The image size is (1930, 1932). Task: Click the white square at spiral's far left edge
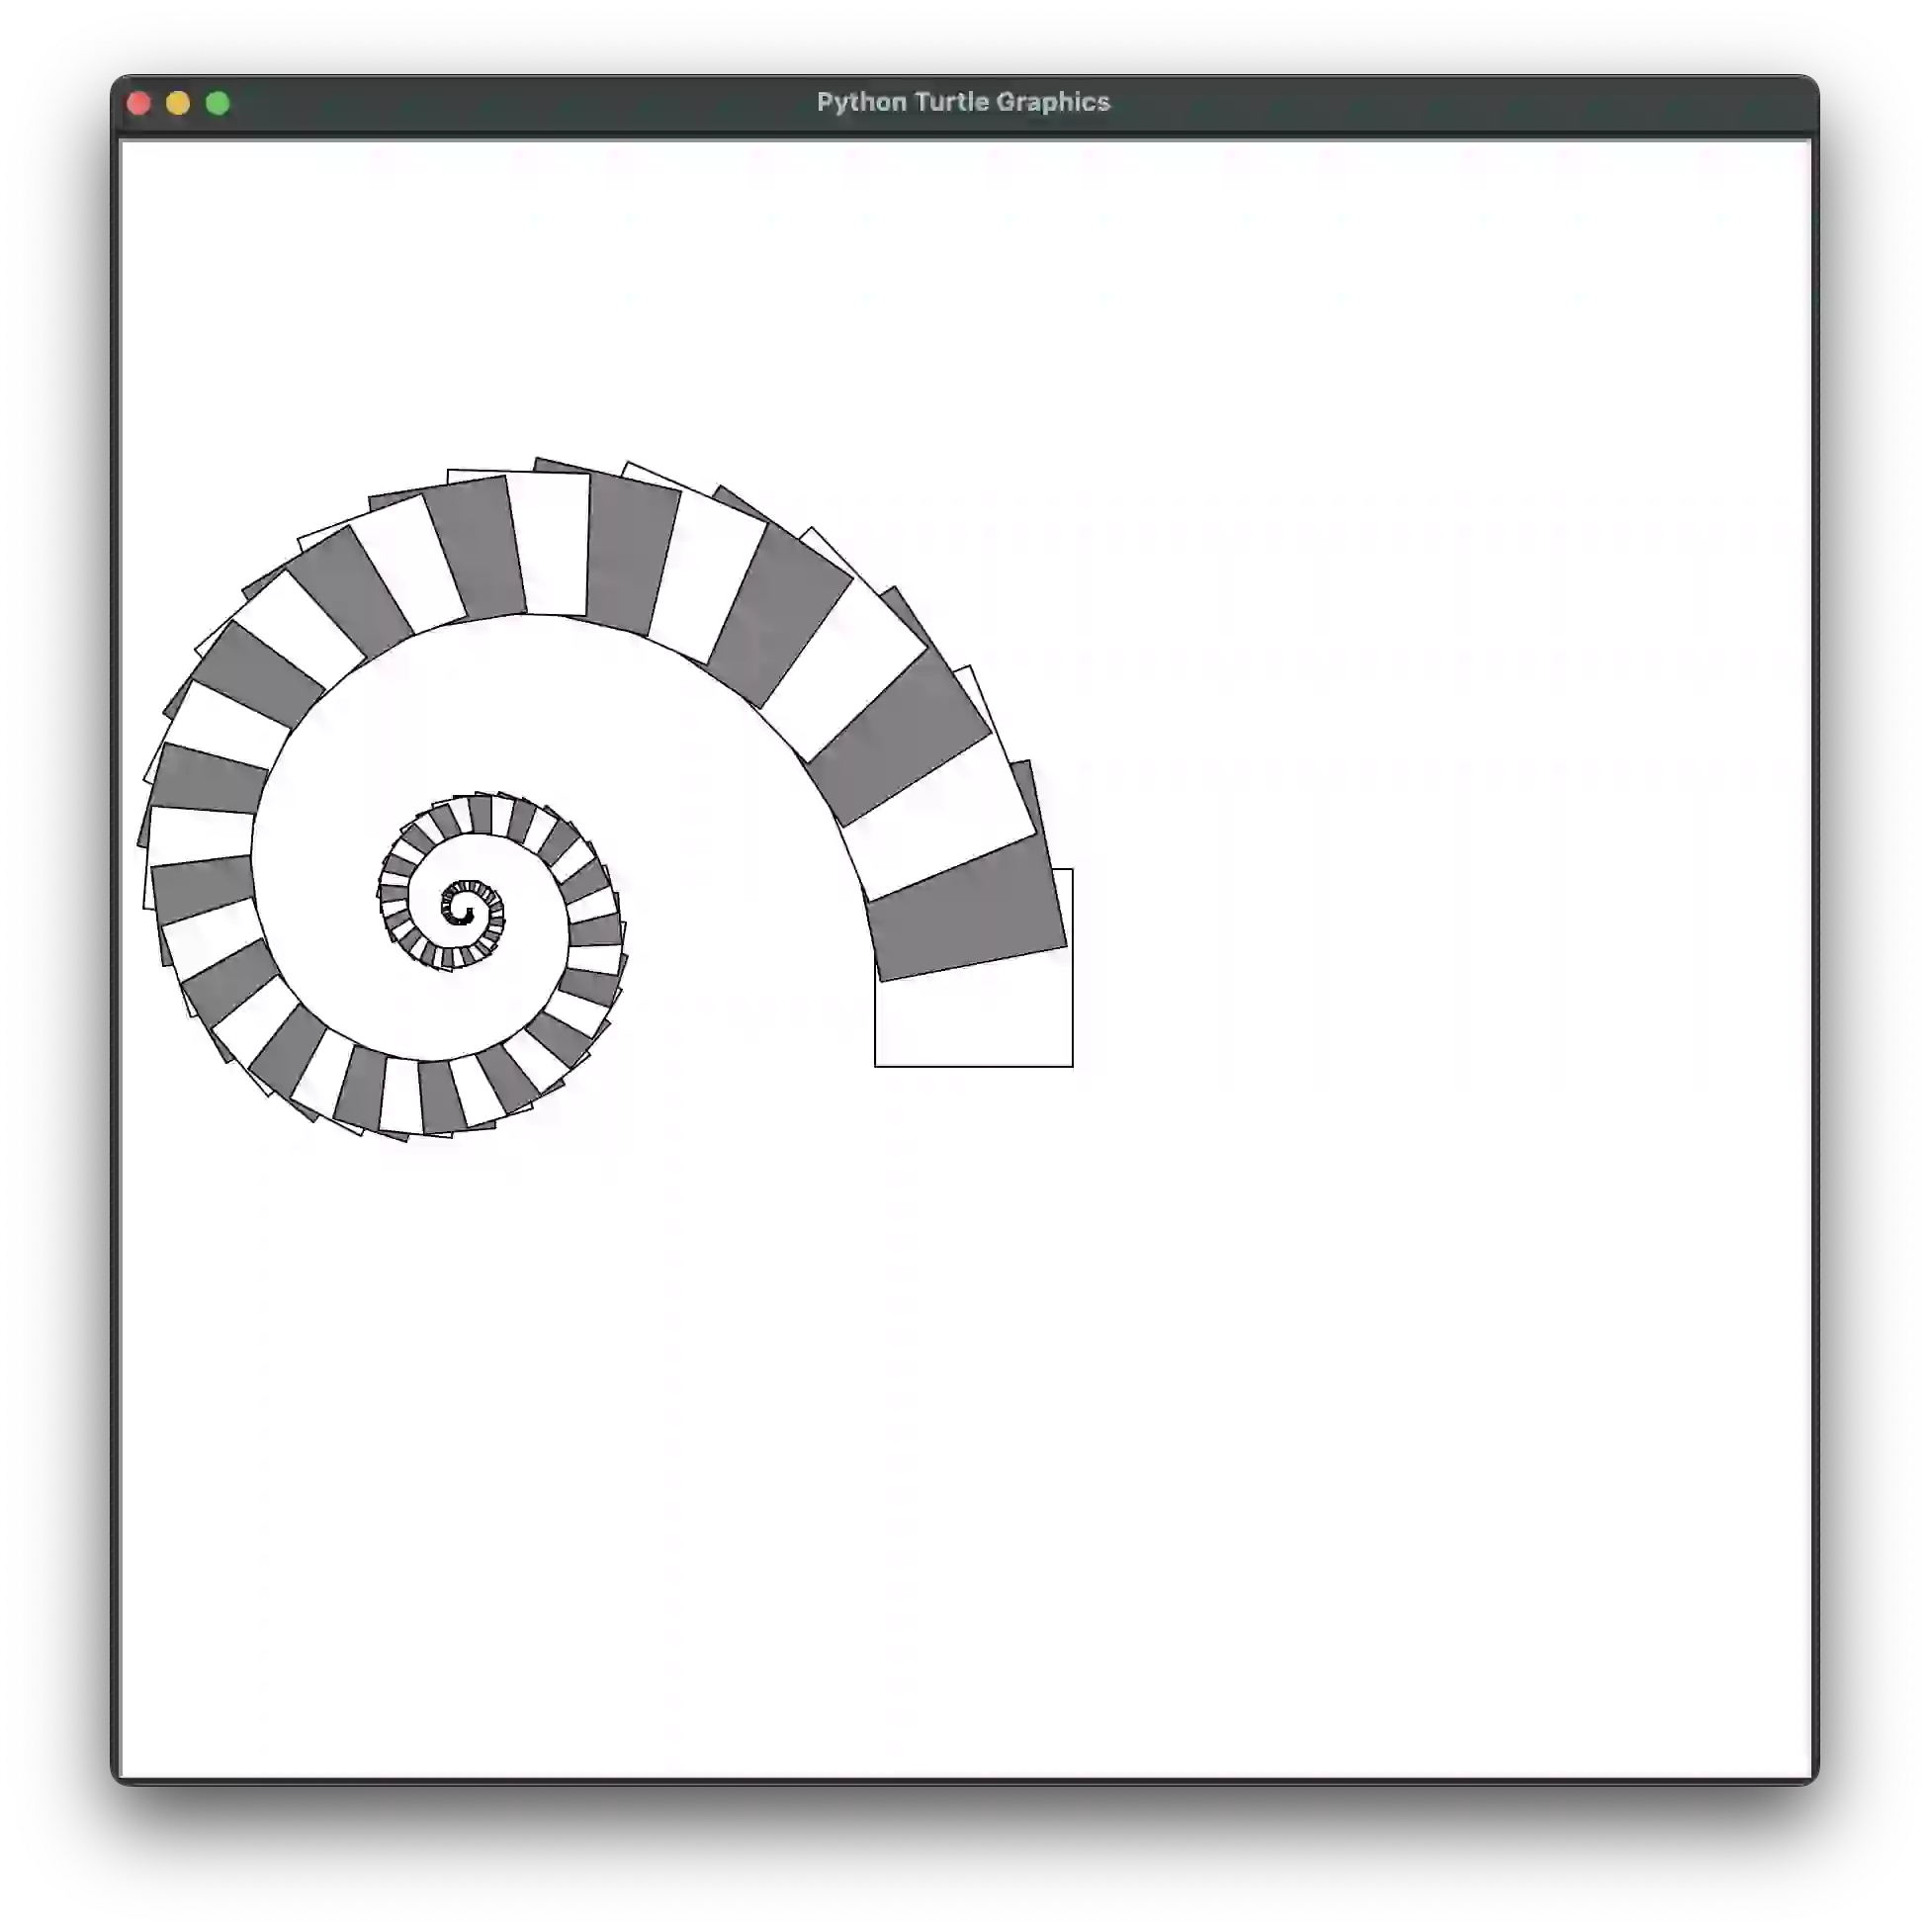(x=200, y=836)
